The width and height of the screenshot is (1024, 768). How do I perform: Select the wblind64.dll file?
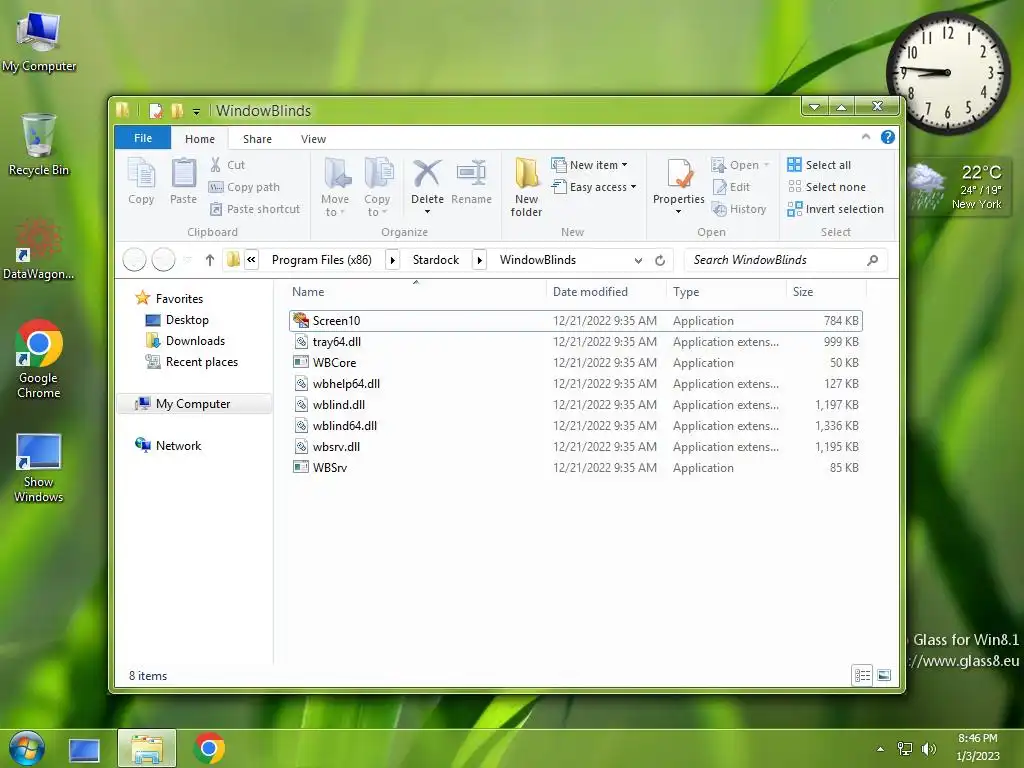coord(575,426)
